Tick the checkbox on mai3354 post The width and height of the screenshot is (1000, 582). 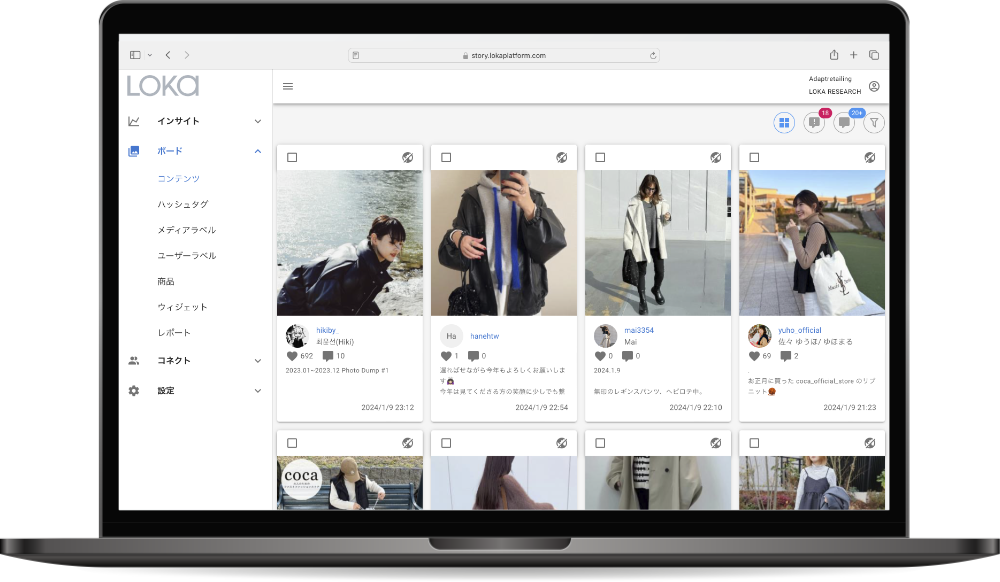click(600, 158)
